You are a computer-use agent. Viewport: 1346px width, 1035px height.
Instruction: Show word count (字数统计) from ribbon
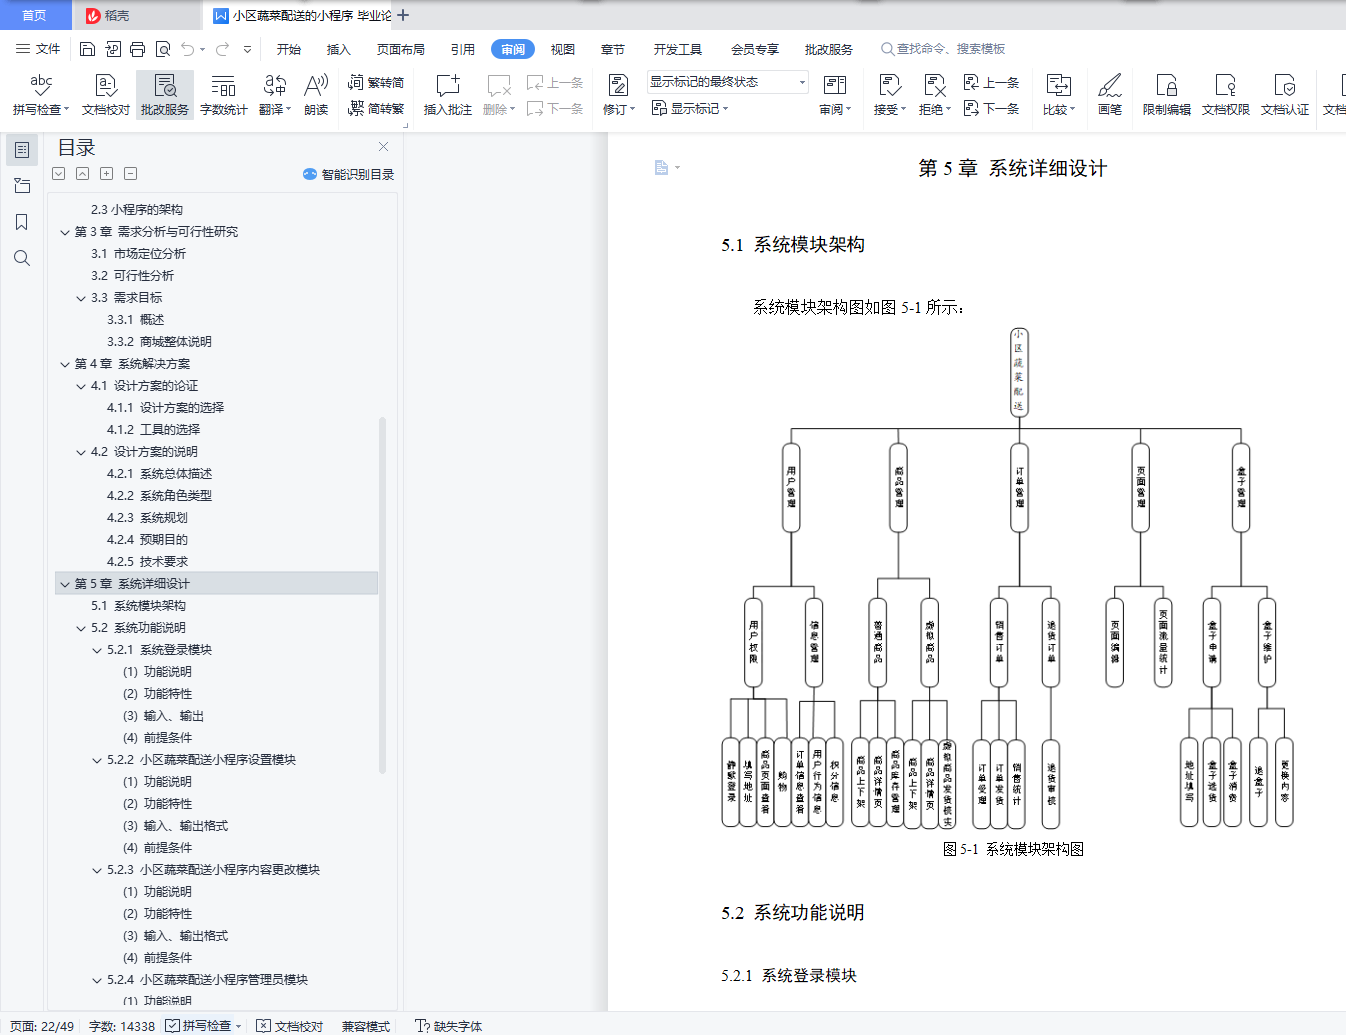point(224,95)
